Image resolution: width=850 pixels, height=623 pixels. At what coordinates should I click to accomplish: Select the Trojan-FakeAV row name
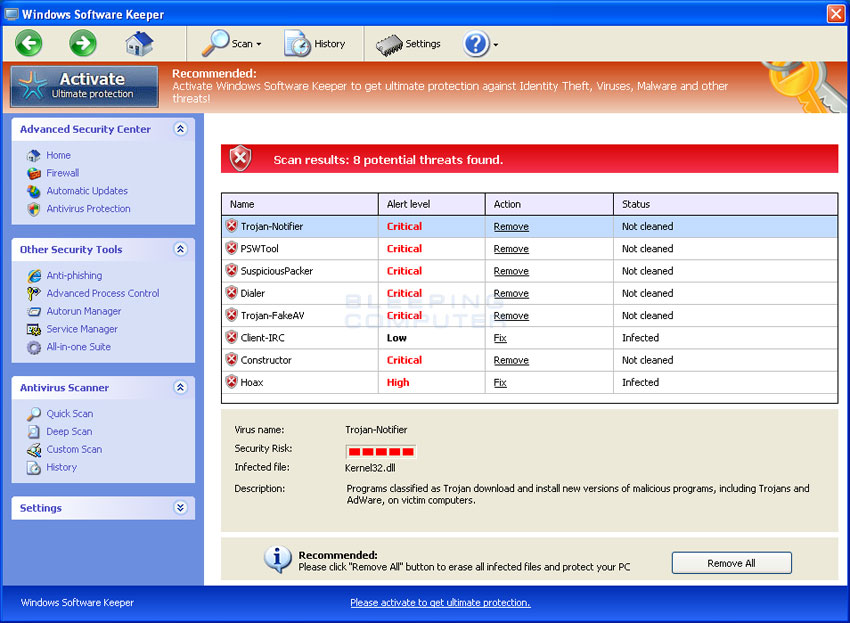pyautogui.click(x=272, y=316)
